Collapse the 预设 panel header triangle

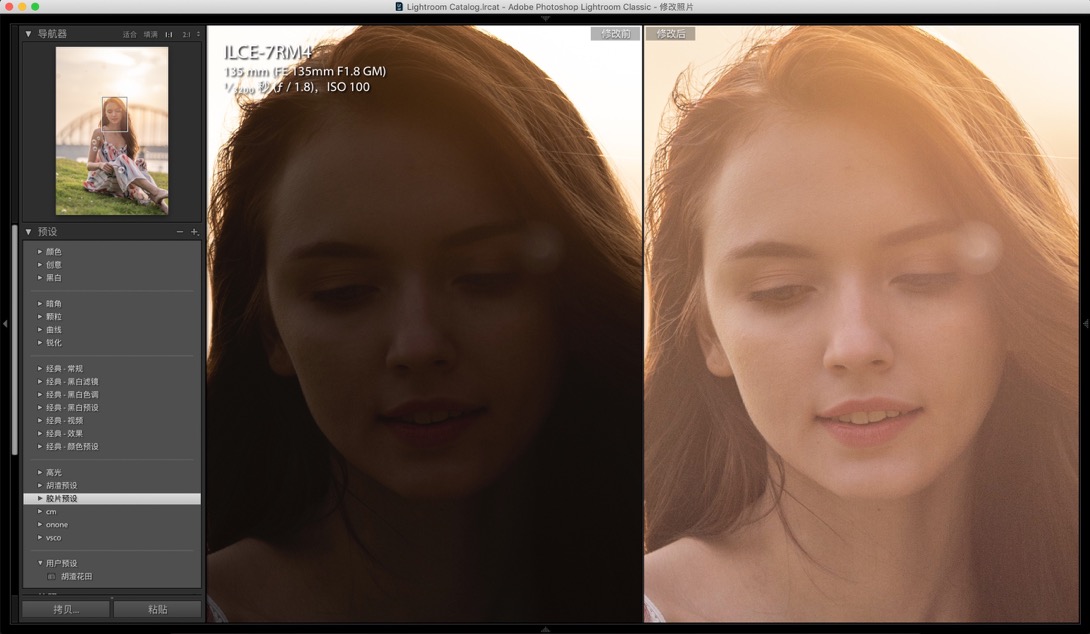click(x=29, y=231)
